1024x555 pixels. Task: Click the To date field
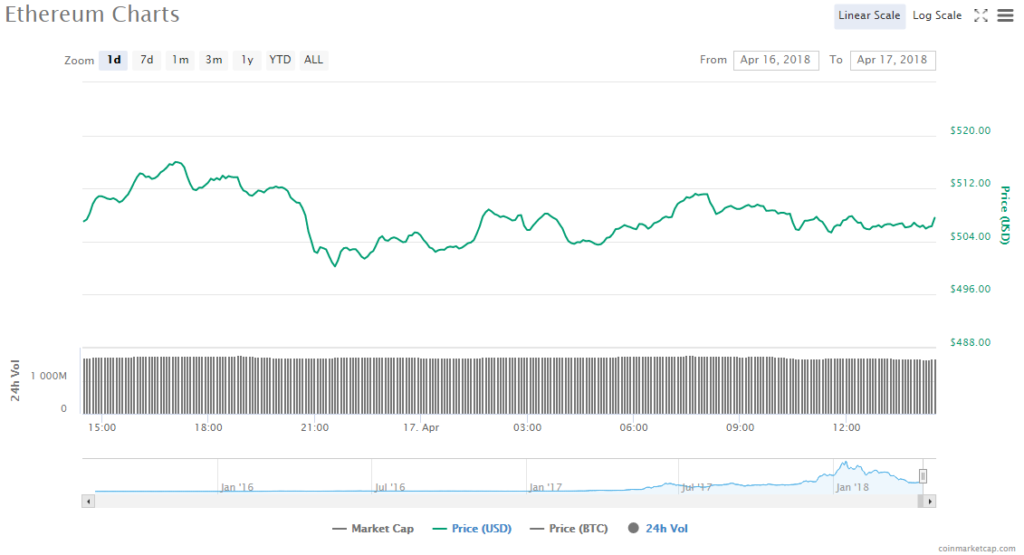[x=892, y=60]
